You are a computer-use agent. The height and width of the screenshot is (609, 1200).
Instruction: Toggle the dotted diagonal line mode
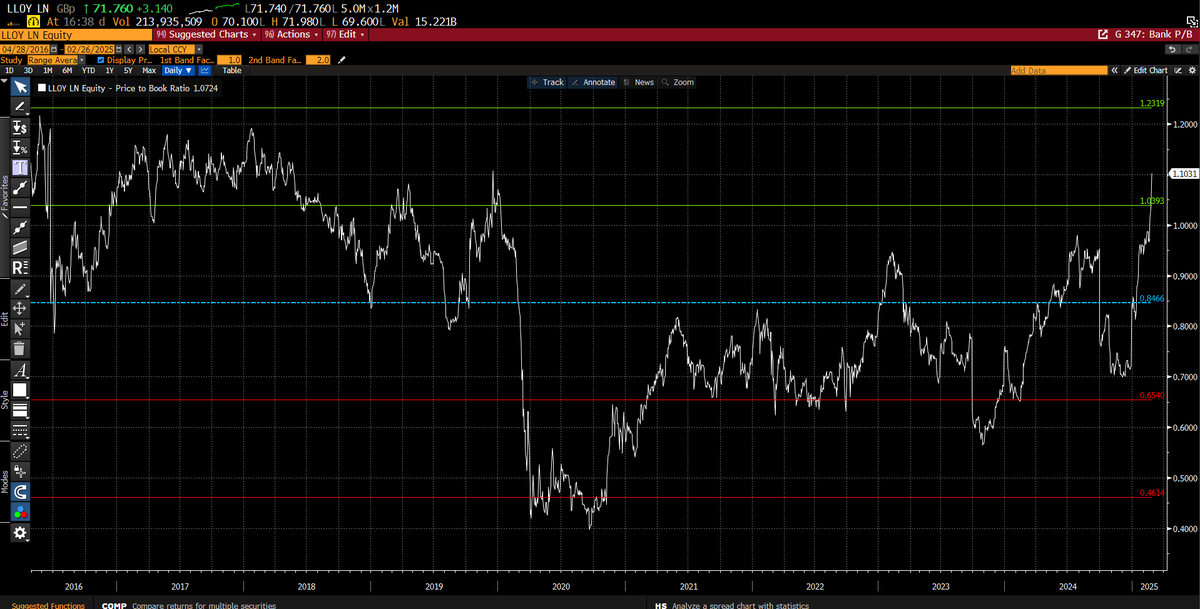pyautogui.click(x=20, y=451)
